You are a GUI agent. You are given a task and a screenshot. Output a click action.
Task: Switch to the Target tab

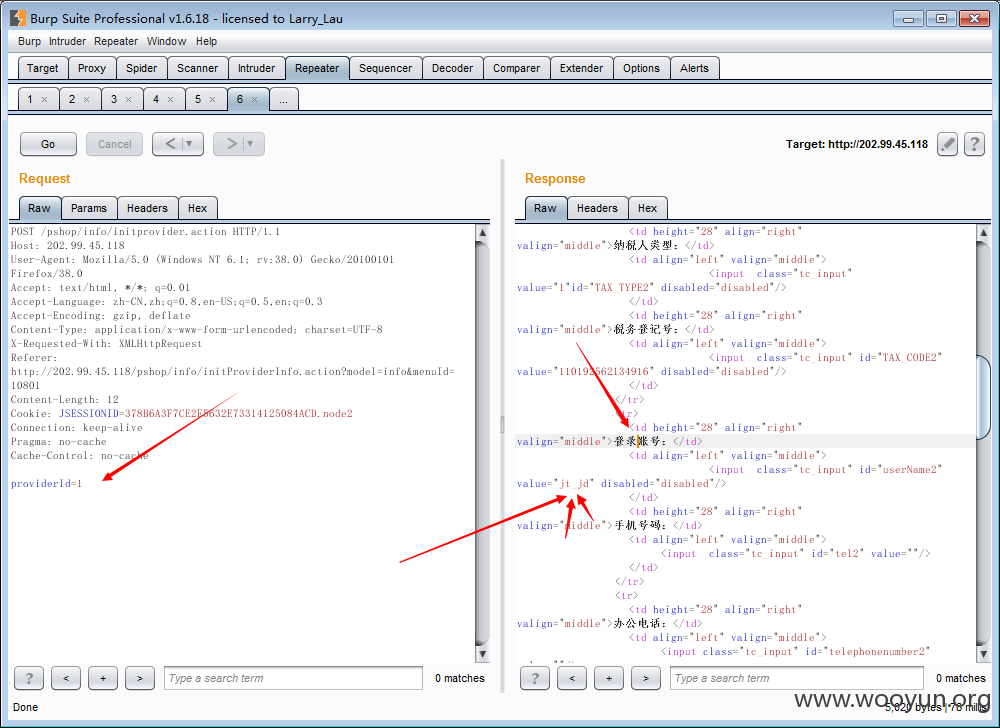(x=43, y=68)
